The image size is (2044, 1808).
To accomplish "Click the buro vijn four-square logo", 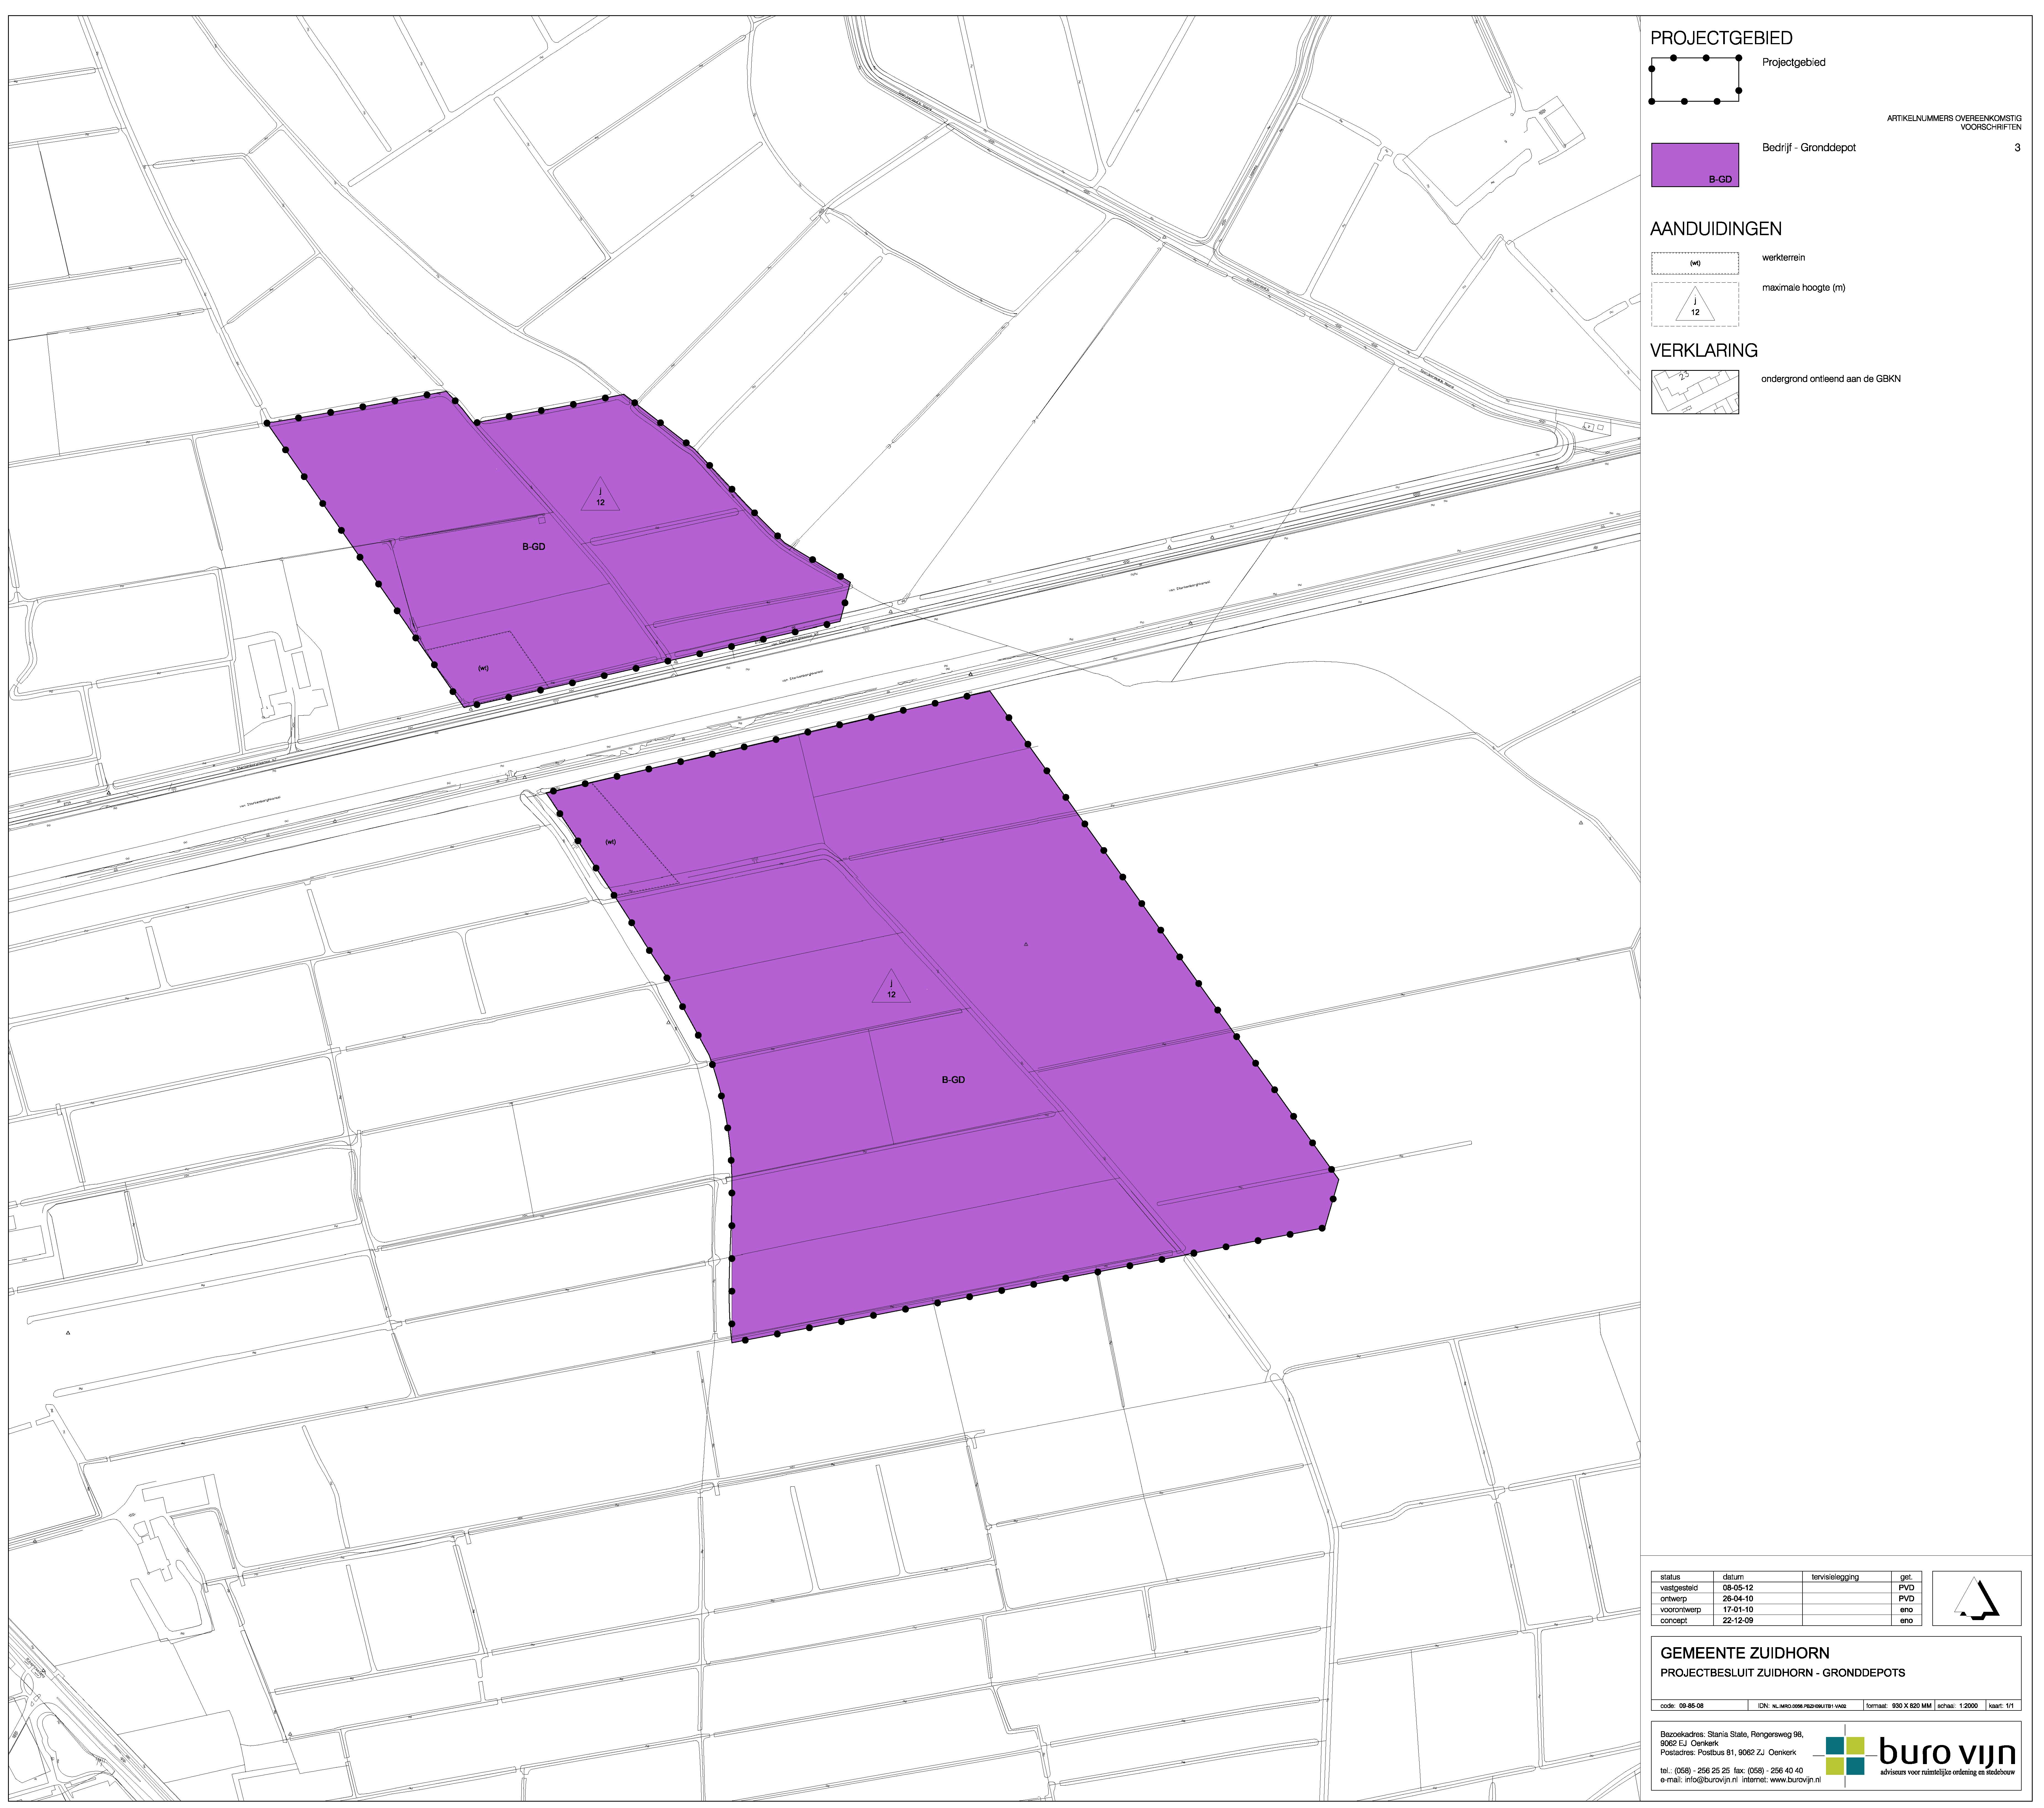I will (x=1845, y=1756).
